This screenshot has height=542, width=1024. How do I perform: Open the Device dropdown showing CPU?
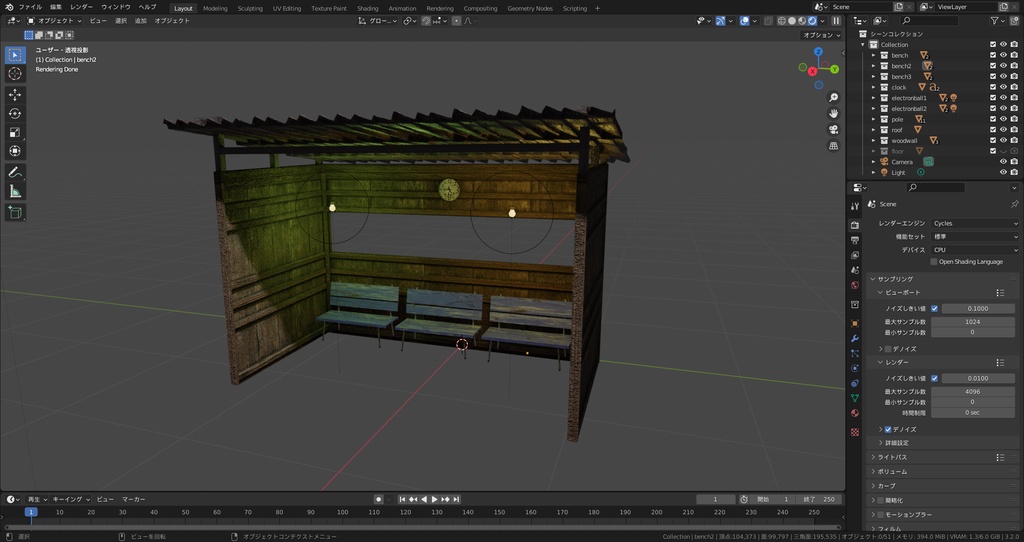pos(975,250)
